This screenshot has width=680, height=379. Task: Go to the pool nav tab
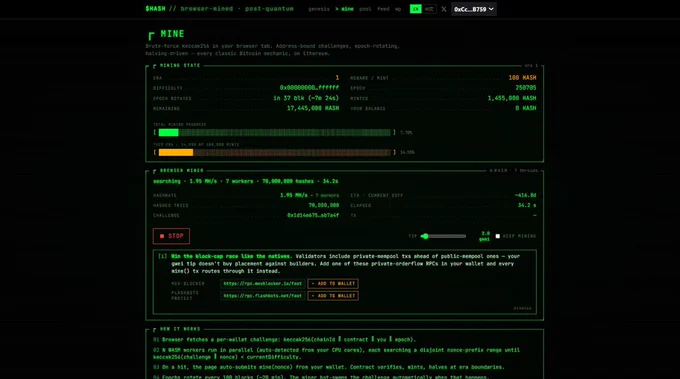click(x=365, y=9)
